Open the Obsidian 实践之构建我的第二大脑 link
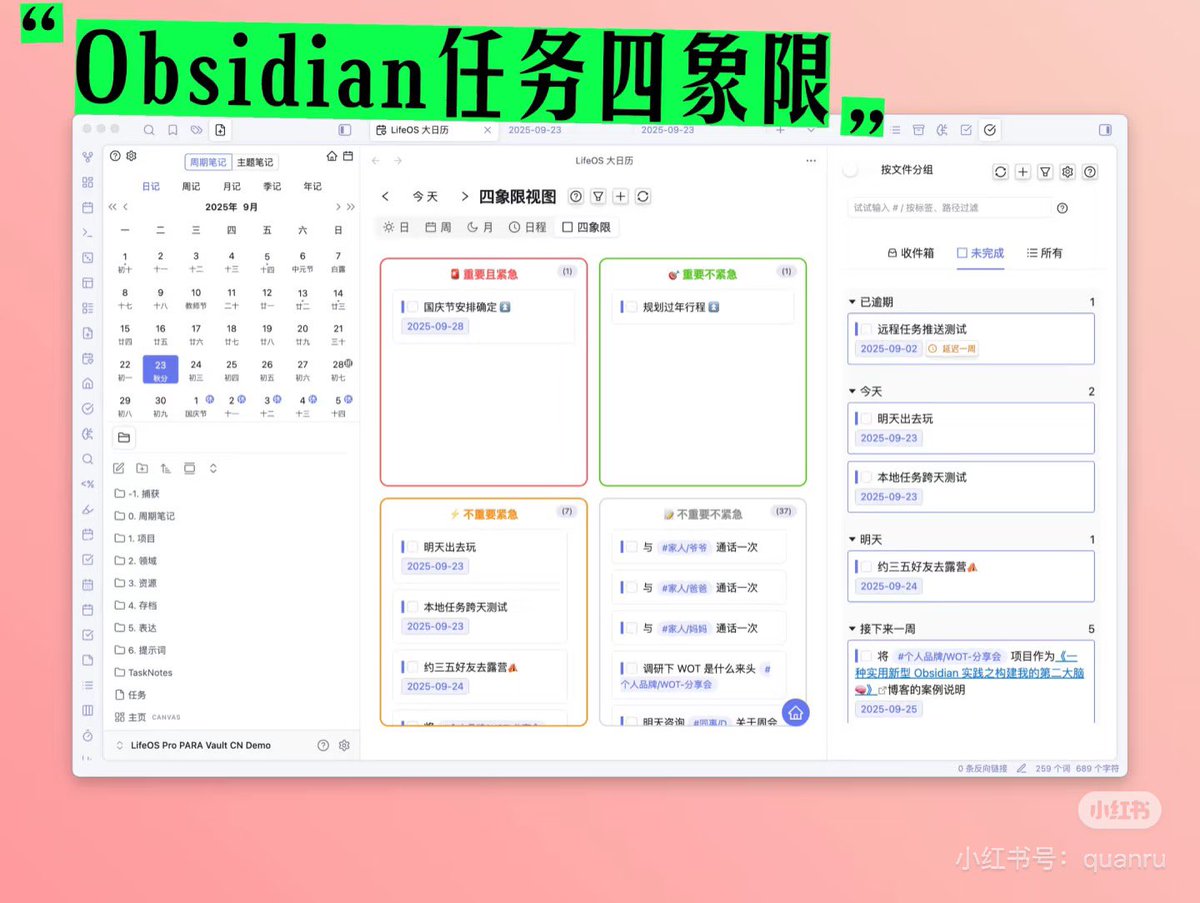Viewport: 1200px width, 903px height. [970, 673]
